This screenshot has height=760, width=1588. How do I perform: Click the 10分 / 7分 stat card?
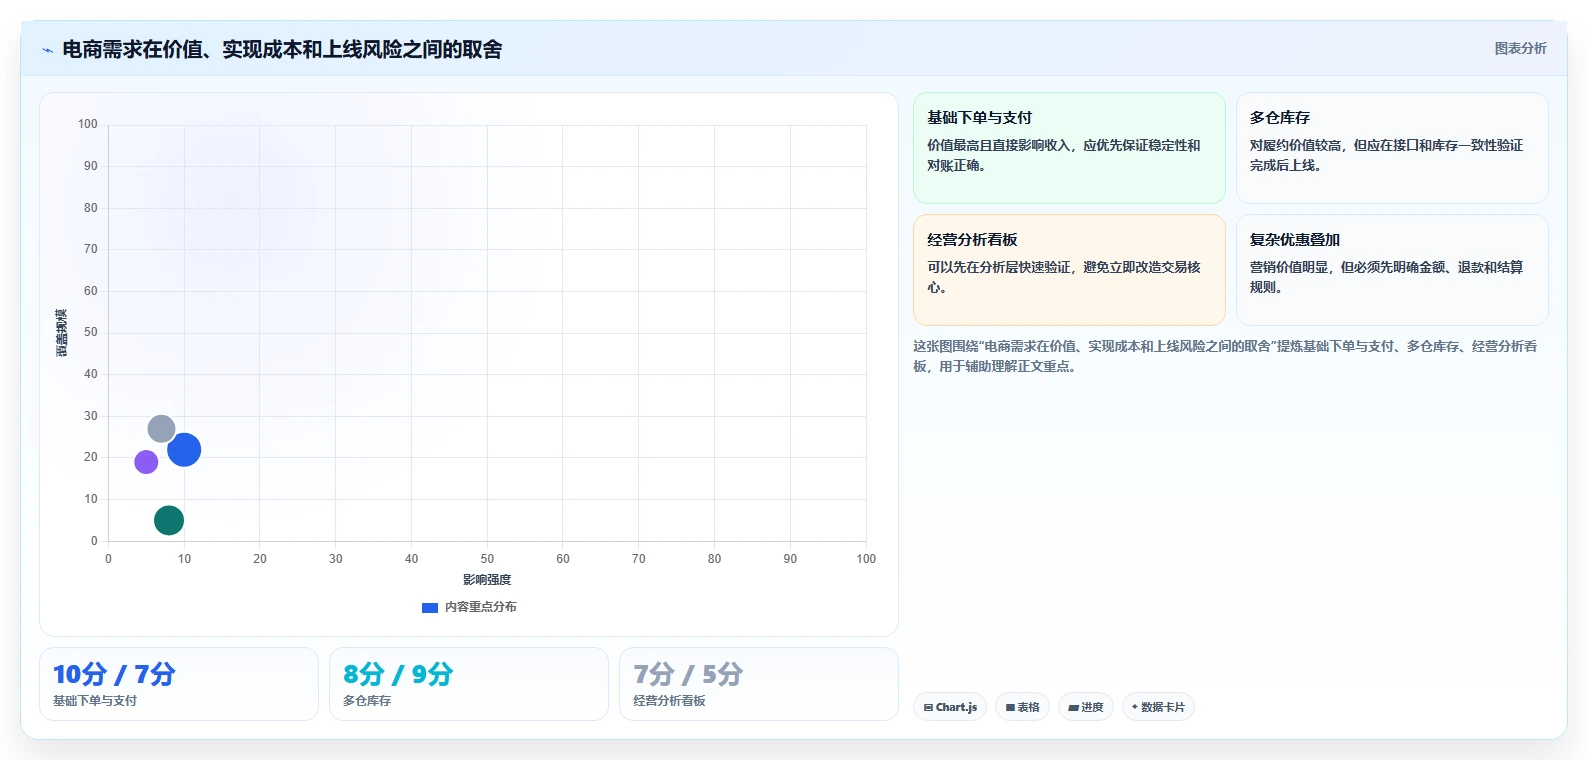[x=179, y=684]
